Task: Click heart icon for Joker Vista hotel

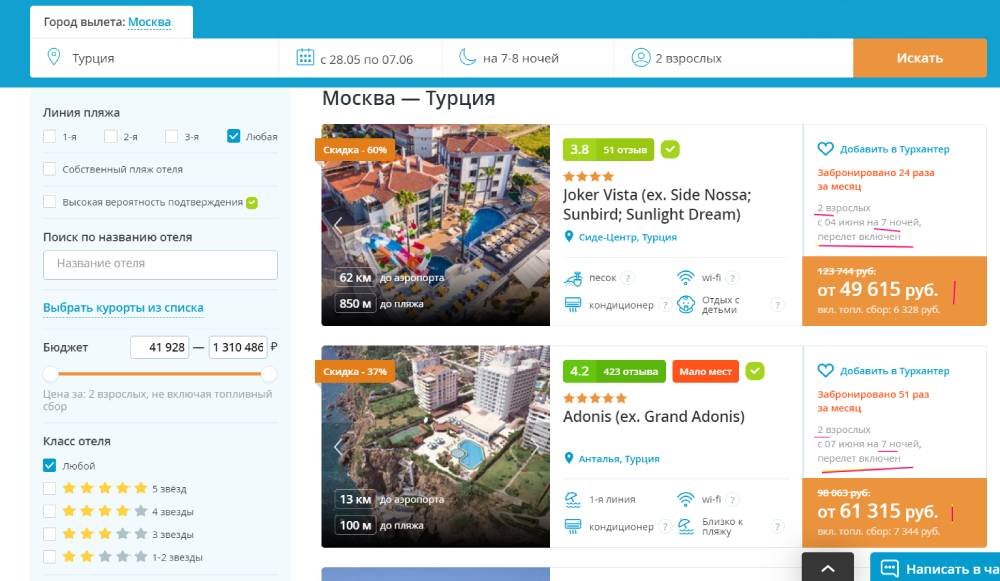Action: pos(825,149)
